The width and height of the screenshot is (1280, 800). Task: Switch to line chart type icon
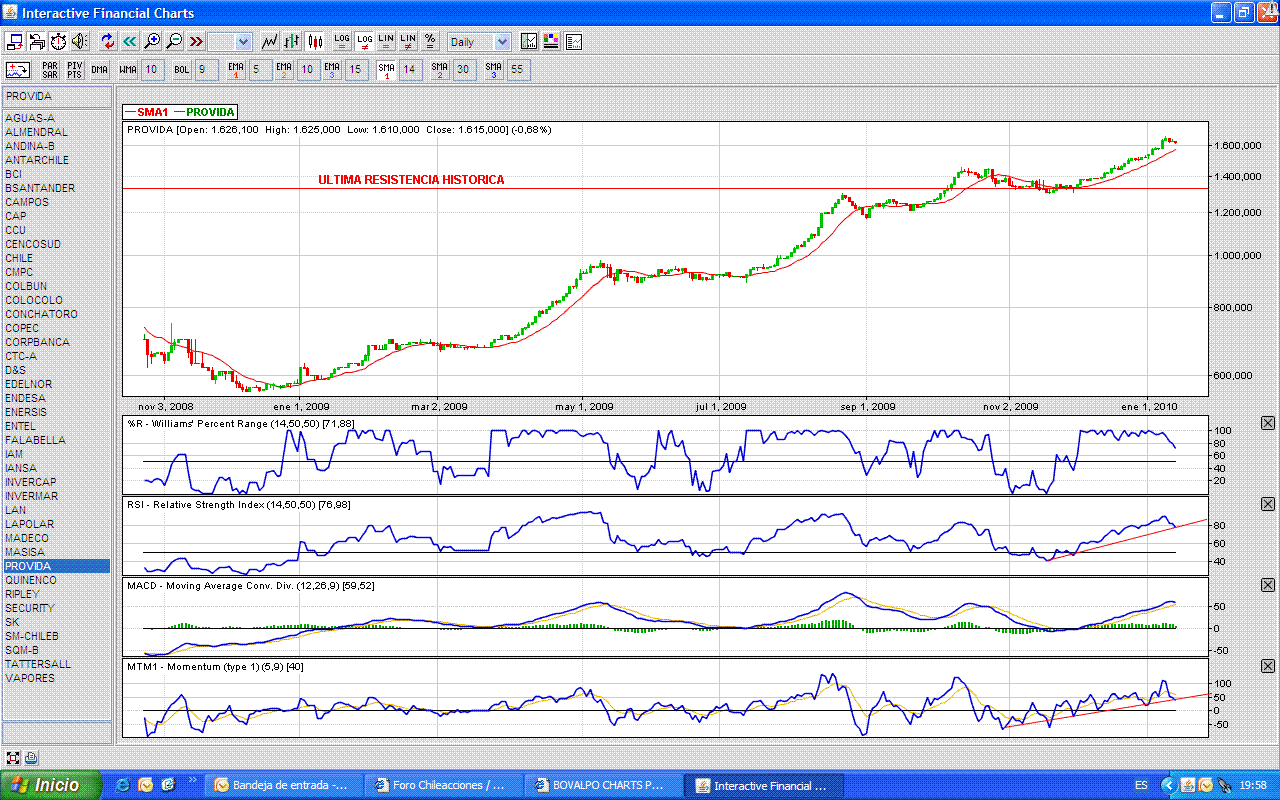270,42
